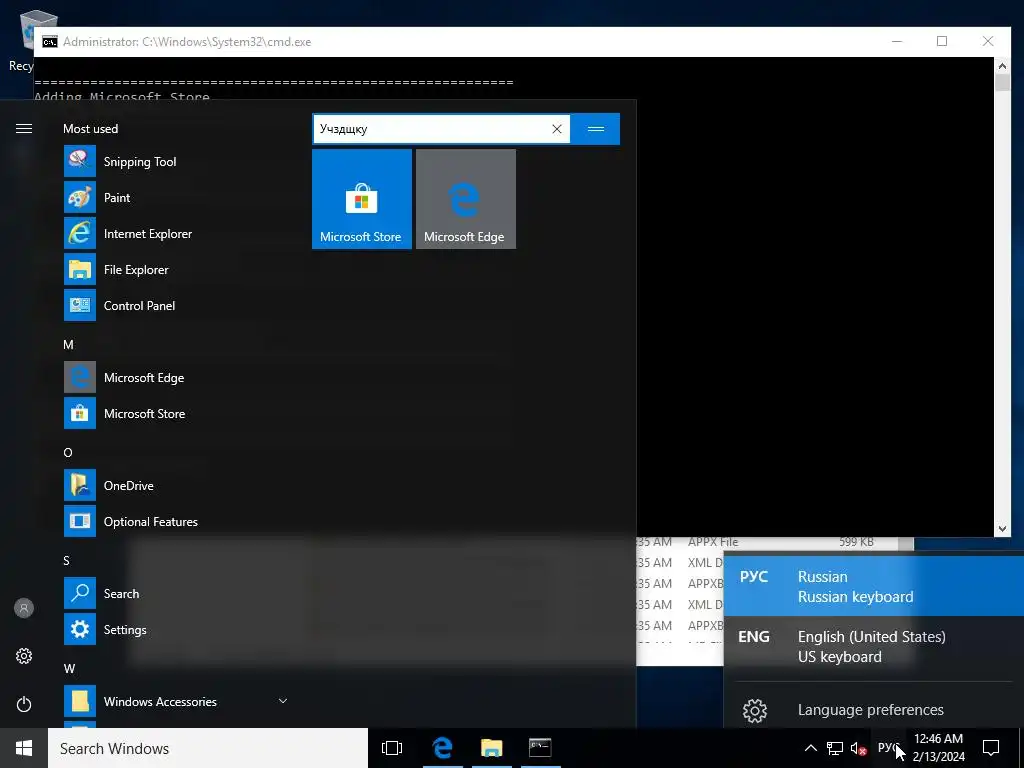Open the Action Center notifications icon

991,748
